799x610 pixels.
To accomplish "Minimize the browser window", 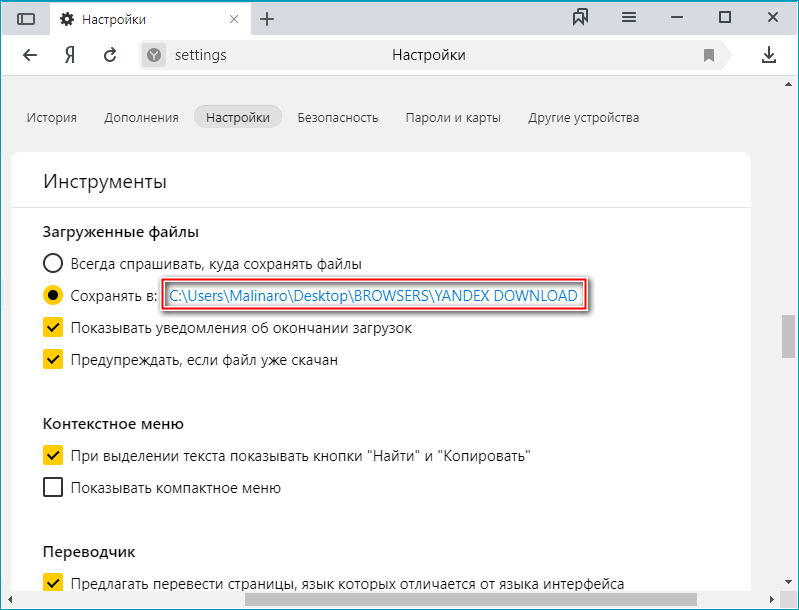I will (677, 18).
